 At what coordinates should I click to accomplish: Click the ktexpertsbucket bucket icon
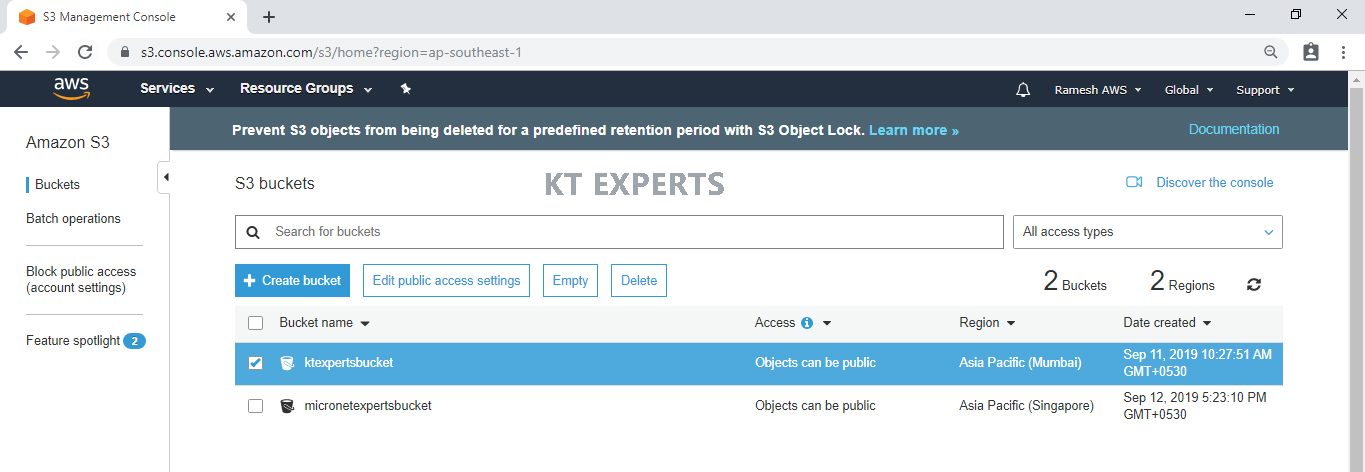[x=287, y=363]
